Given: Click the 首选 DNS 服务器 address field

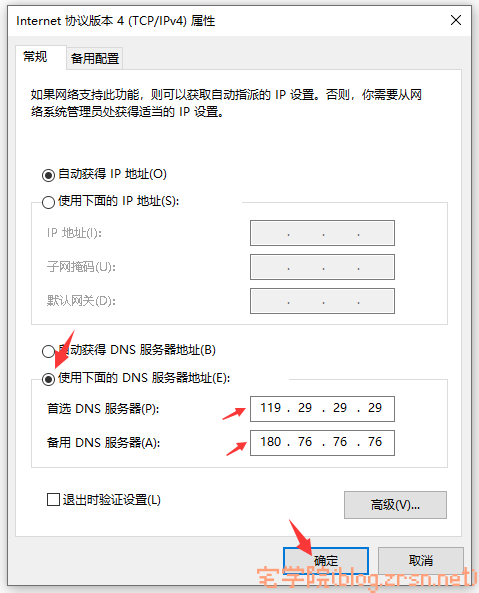Looking at the screenshot, I should pyautogui.click(x=322, y=408).
